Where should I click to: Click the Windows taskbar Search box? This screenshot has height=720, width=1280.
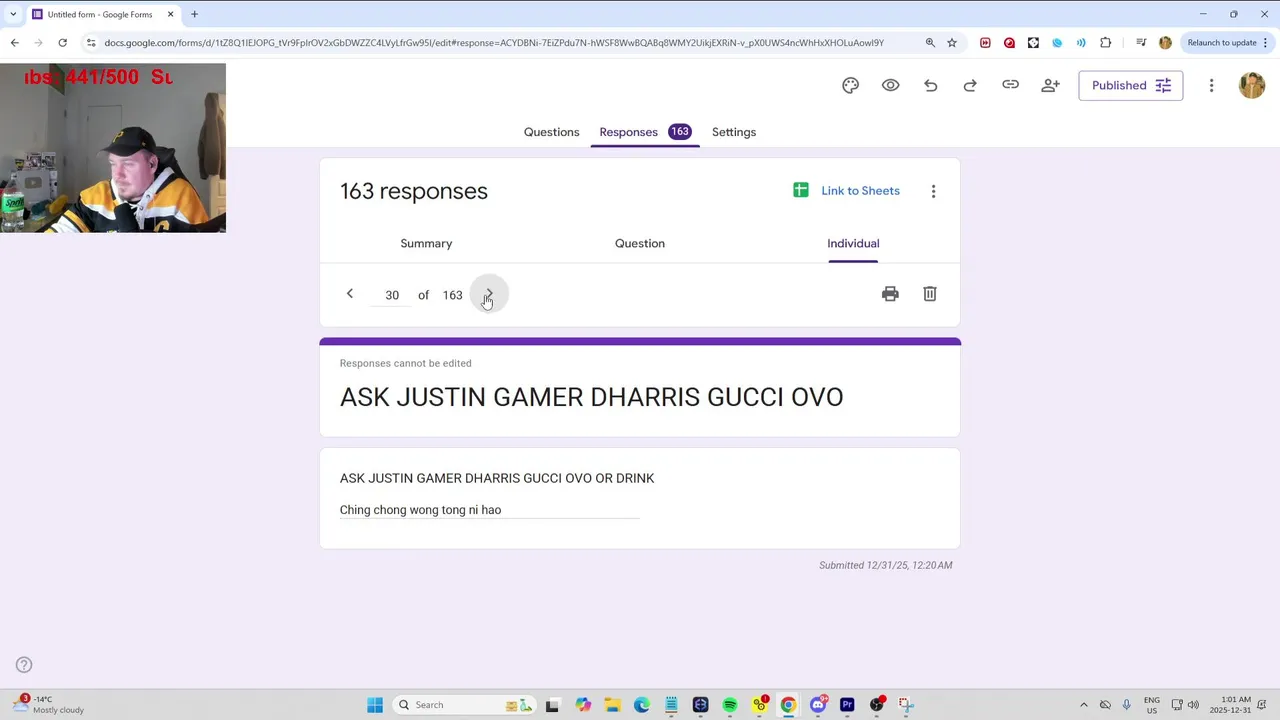point(465,705)
